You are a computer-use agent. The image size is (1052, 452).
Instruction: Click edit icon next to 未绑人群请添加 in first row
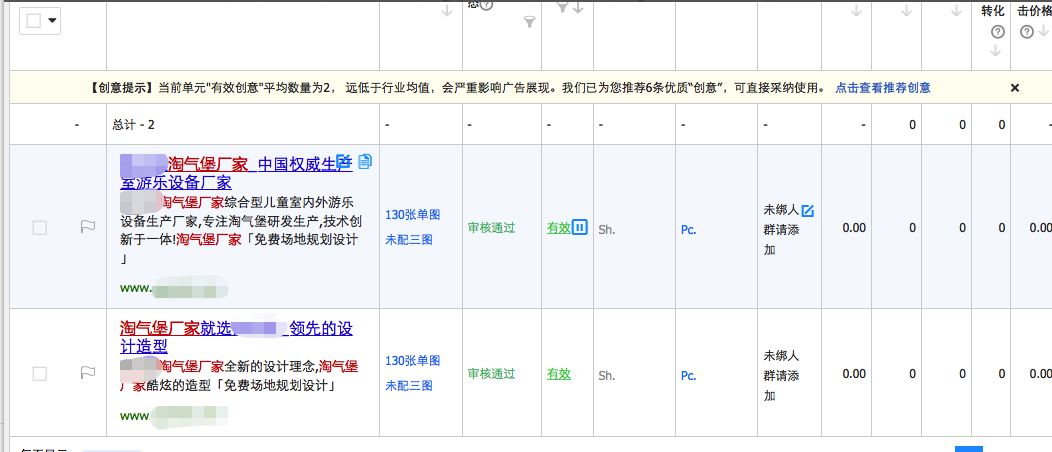pyautogui.click(x=808, y=211)
